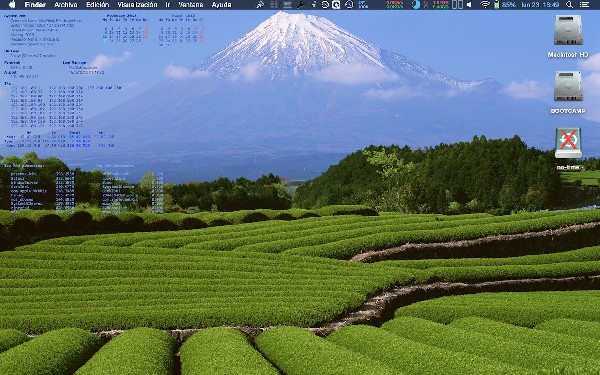Click the battery status icon

tap(496, 5)
